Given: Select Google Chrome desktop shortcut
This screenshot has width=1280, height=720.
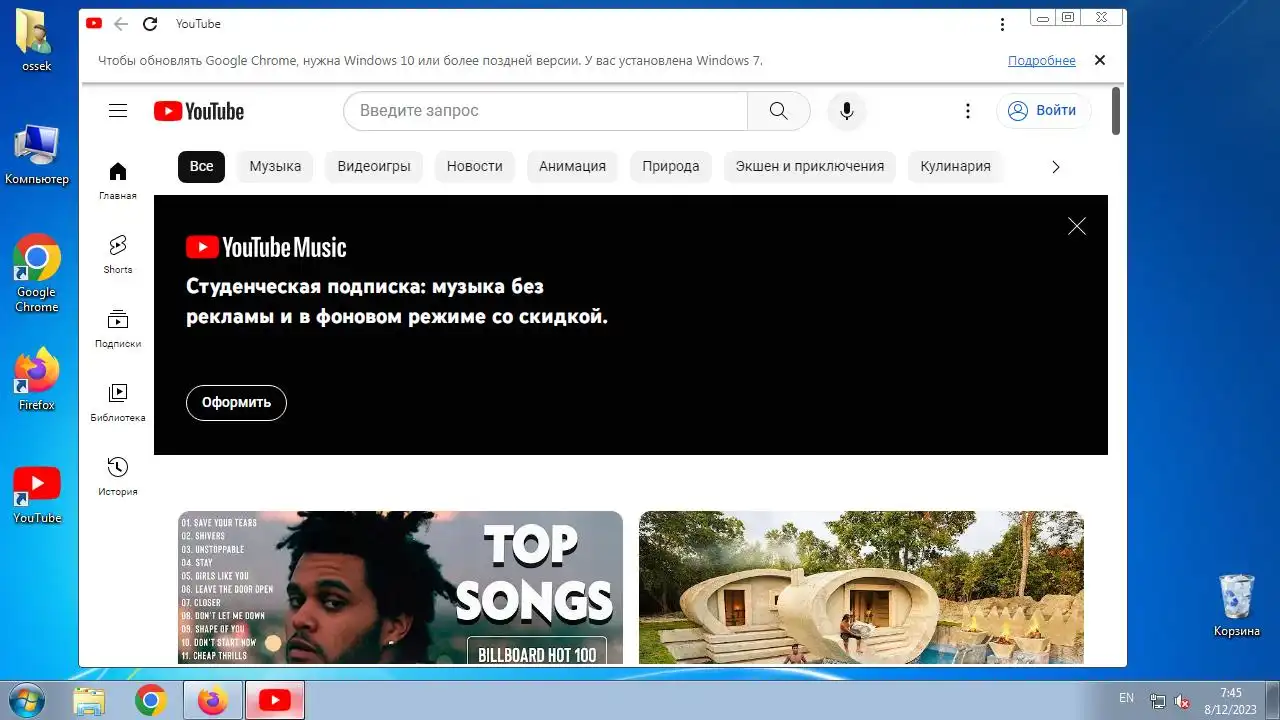Looking at the screenshot, I should (37, 274).
